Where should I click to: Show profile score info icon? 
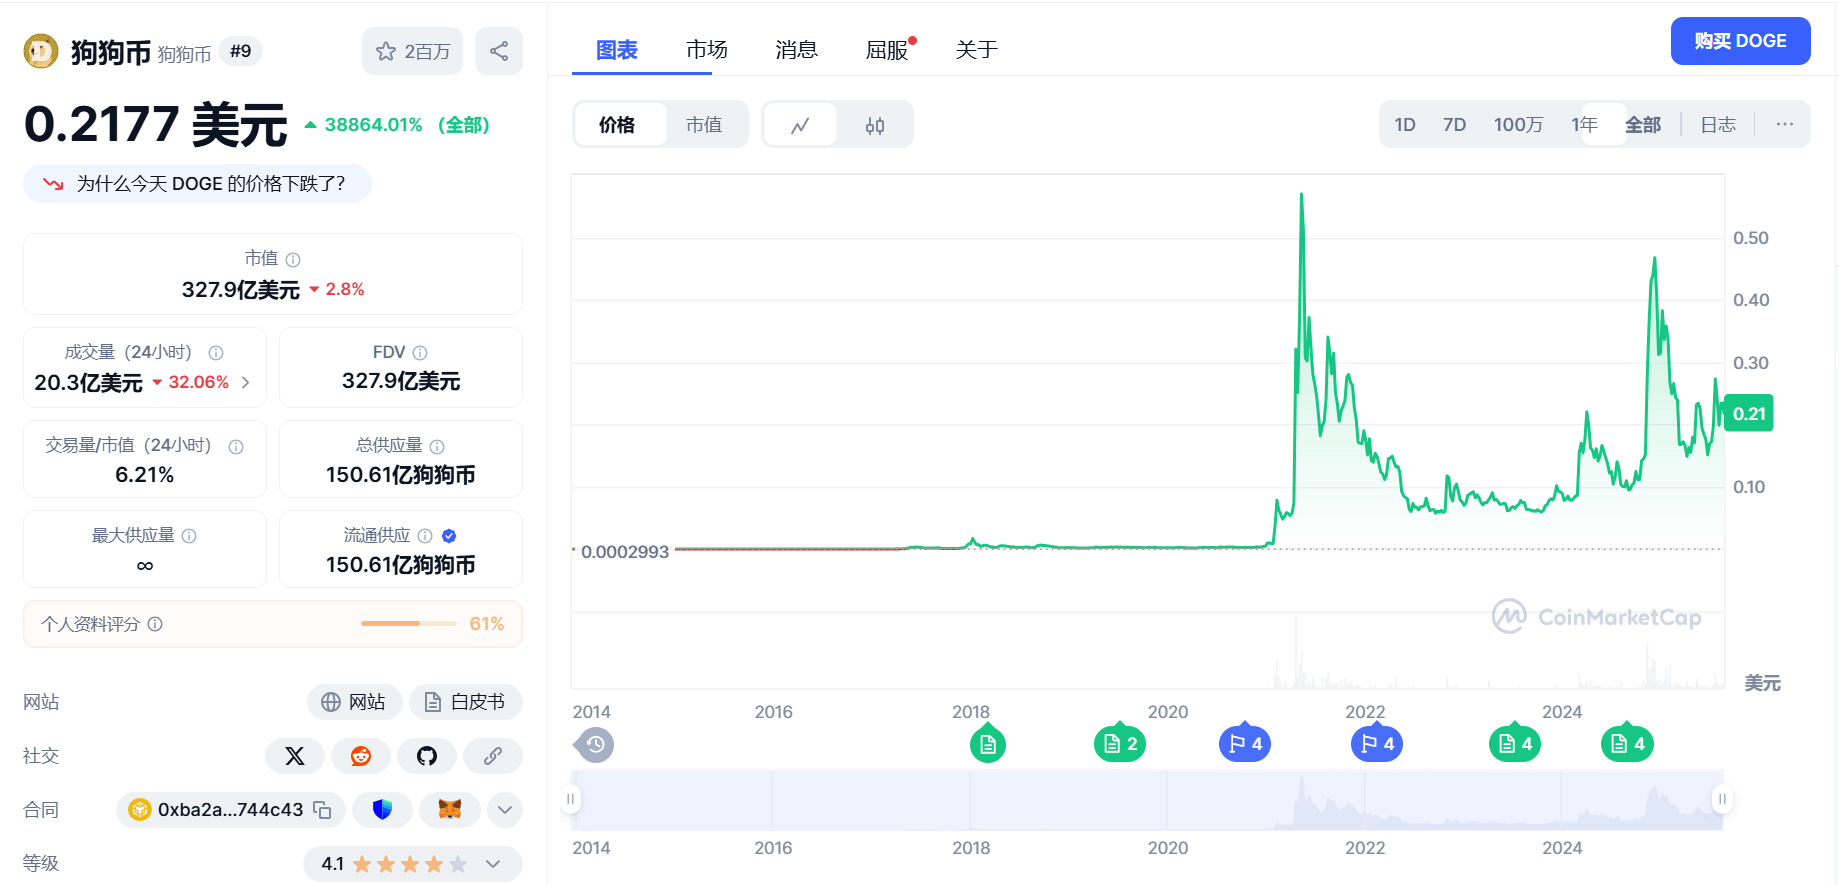pyautogui.click(x=155, y=624)
